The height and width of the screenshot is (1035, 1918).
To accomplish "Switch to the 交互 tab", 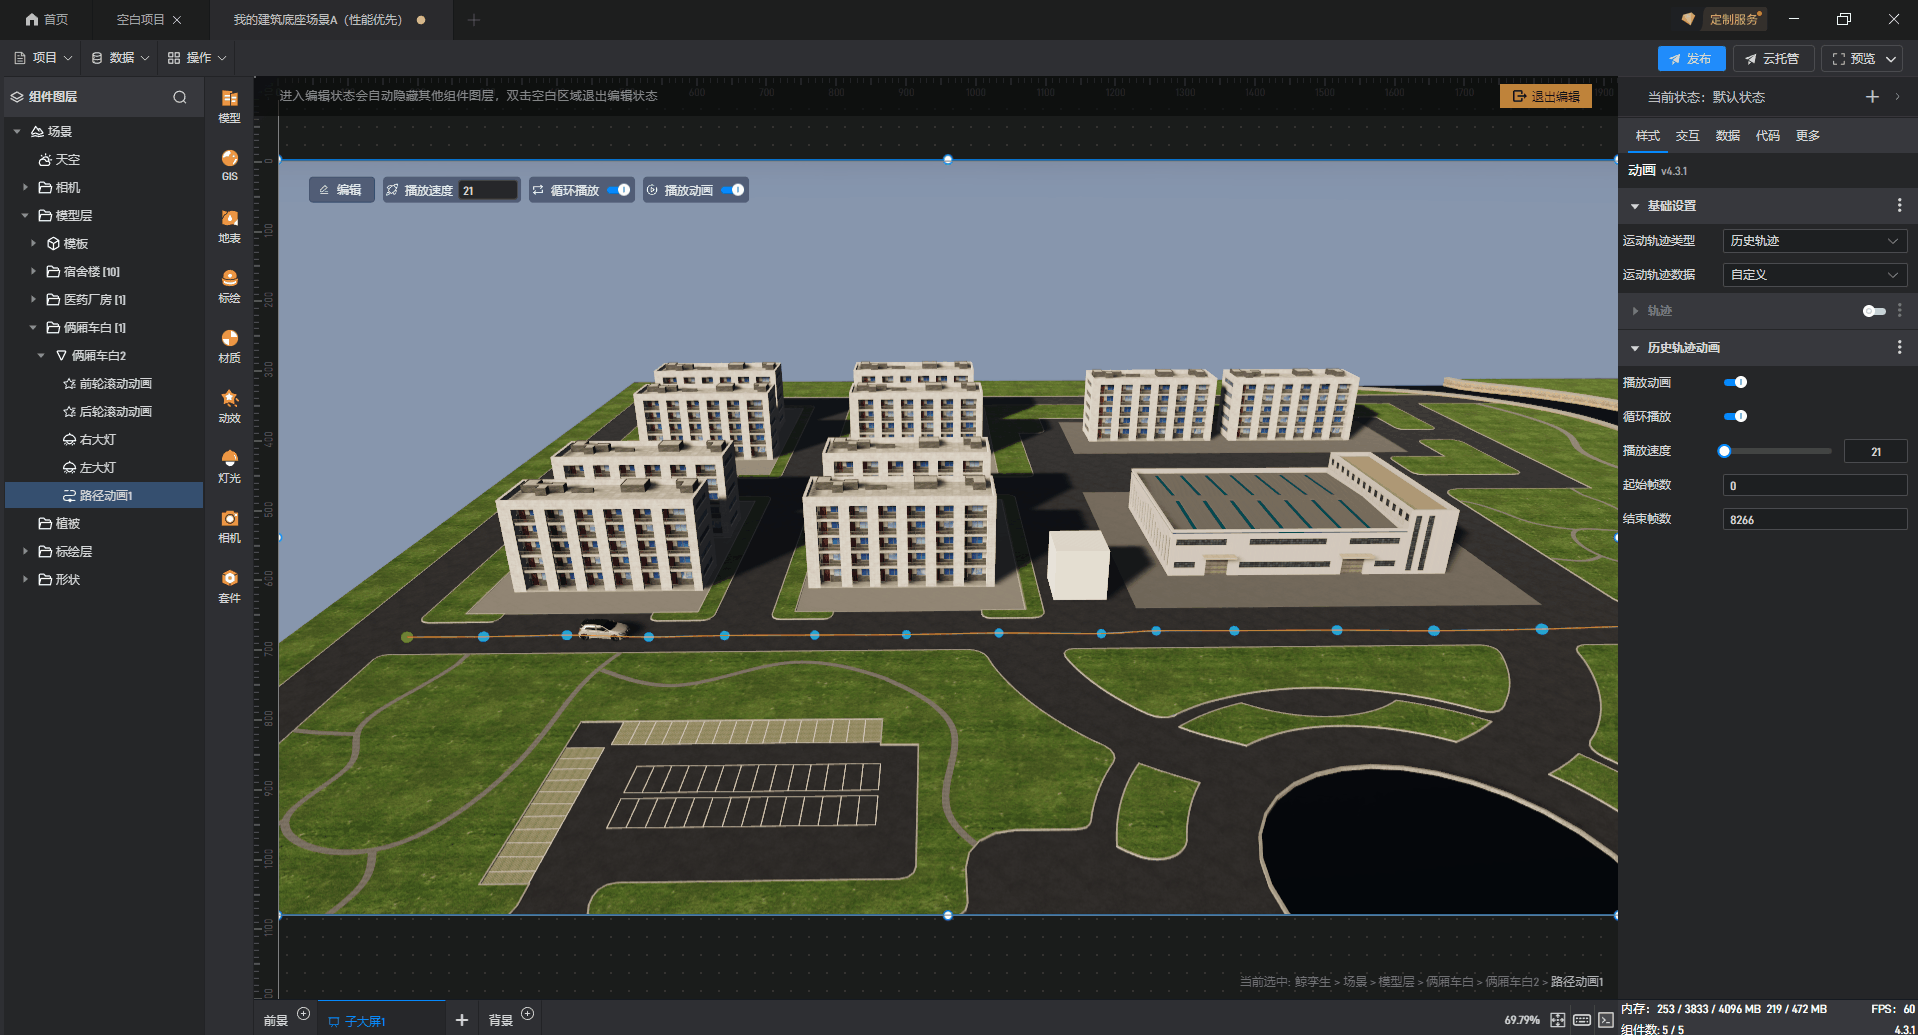I will pyautogui.click(x=1687, y=136).
